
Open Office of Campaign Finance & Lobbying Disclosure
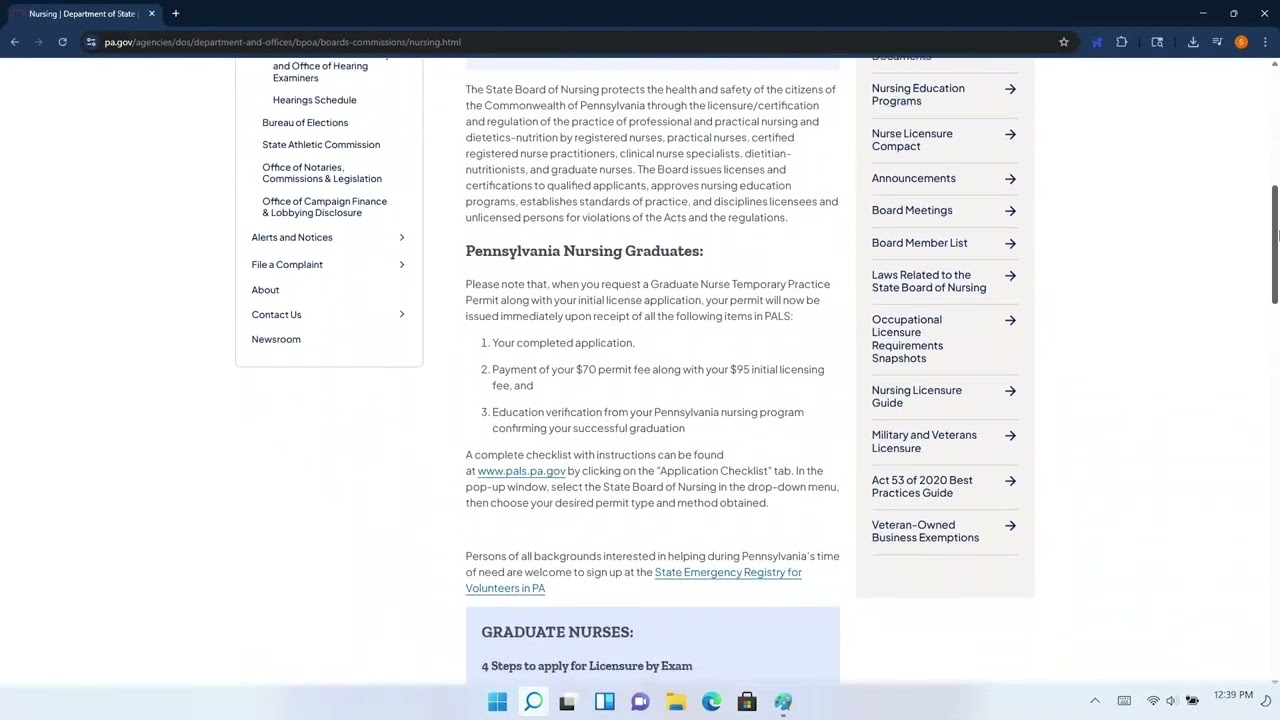pyautogui.click(x=324, y=207)
